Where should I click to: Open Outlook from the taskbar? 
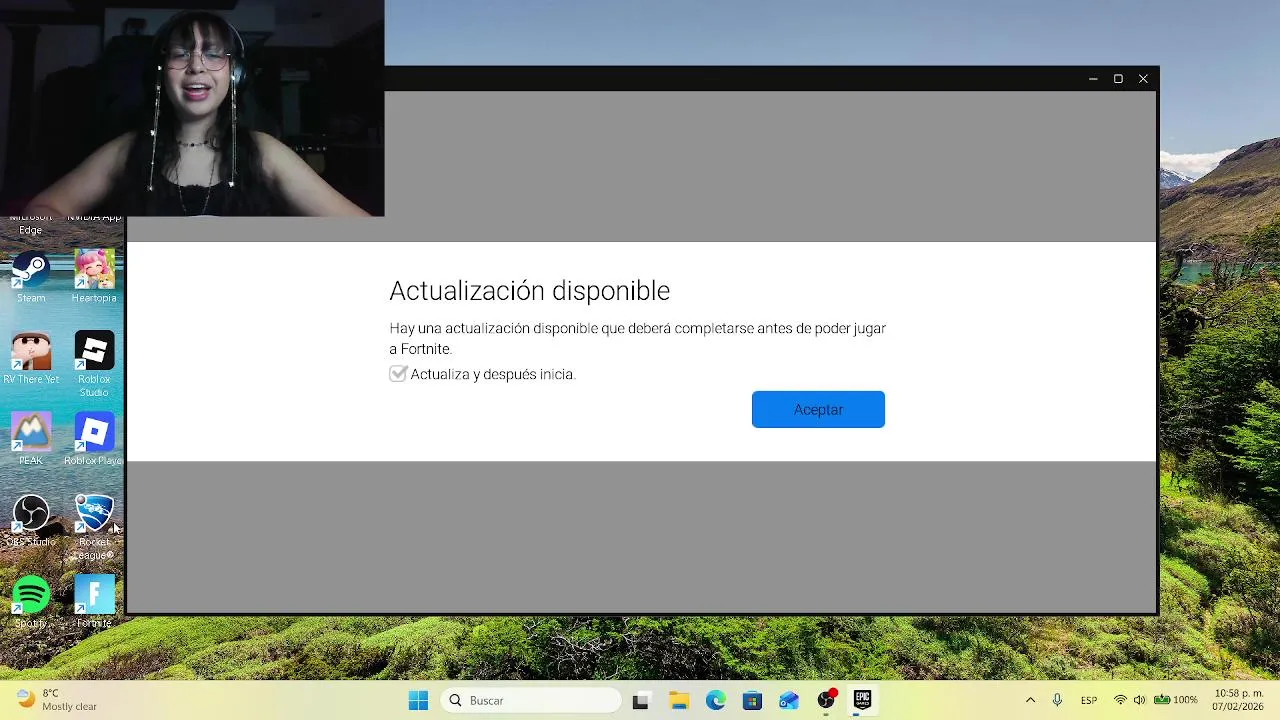pyautogui.click(x=789, y=700)
